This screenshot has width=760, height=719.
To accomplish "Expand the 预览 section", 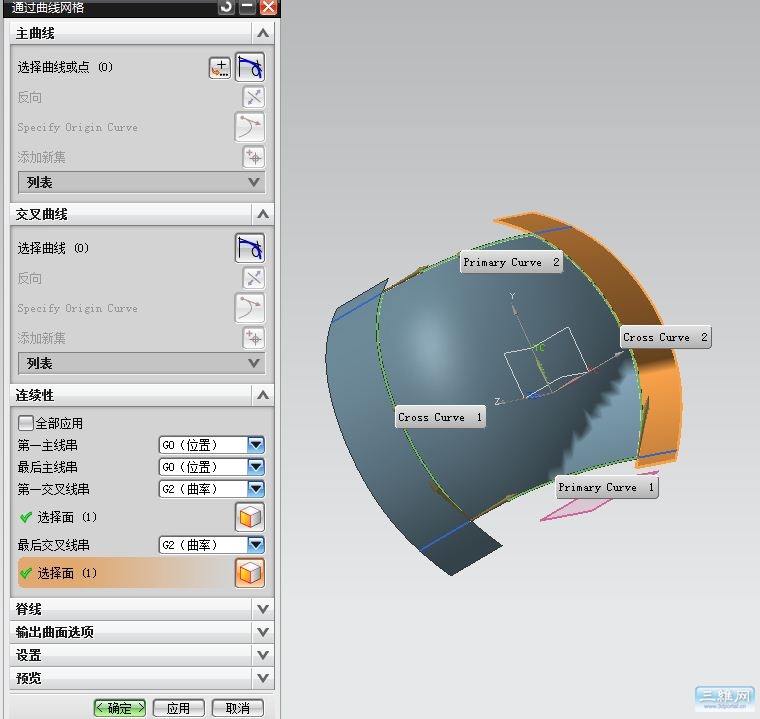I will 263,678.
